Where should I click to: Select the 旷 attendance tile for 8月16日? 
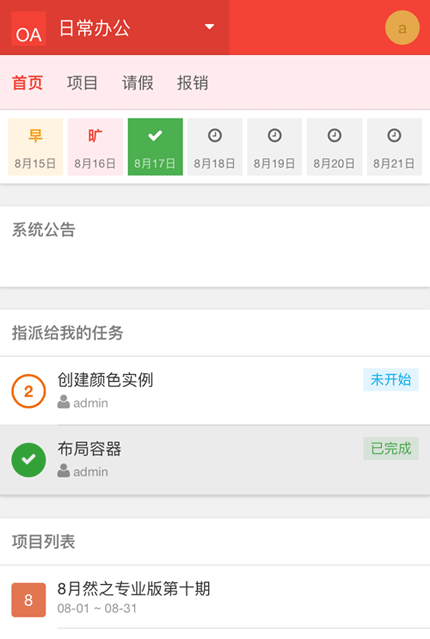95,147
